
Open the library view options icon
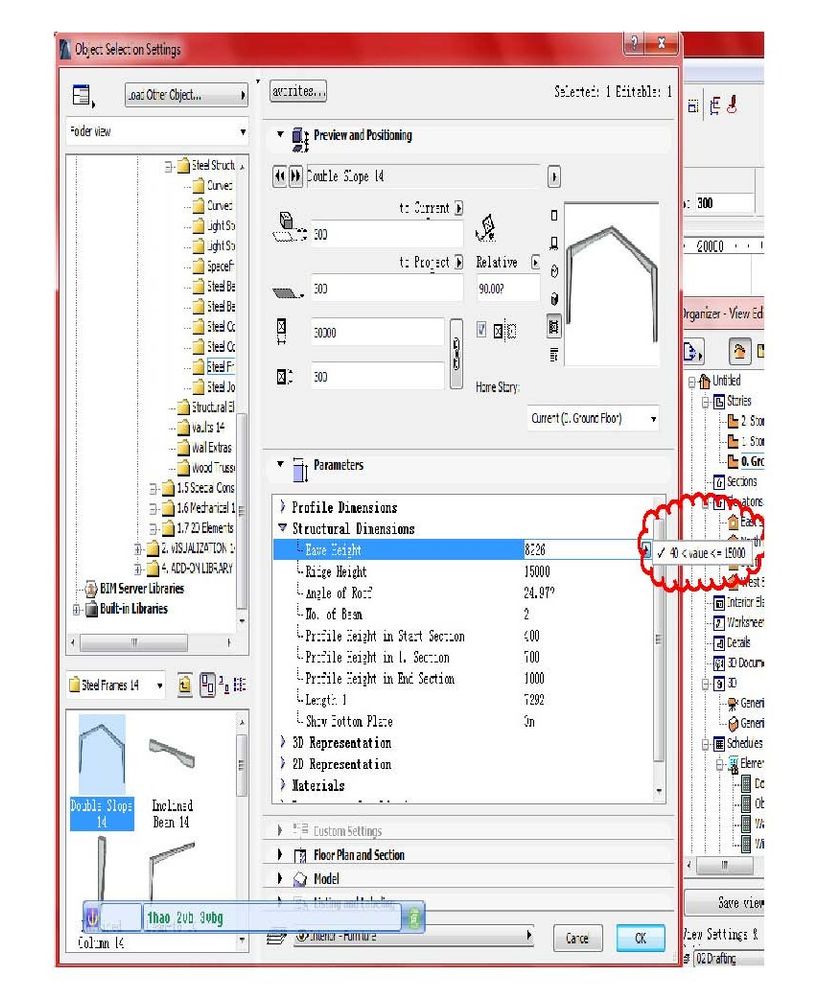(83, 96)
